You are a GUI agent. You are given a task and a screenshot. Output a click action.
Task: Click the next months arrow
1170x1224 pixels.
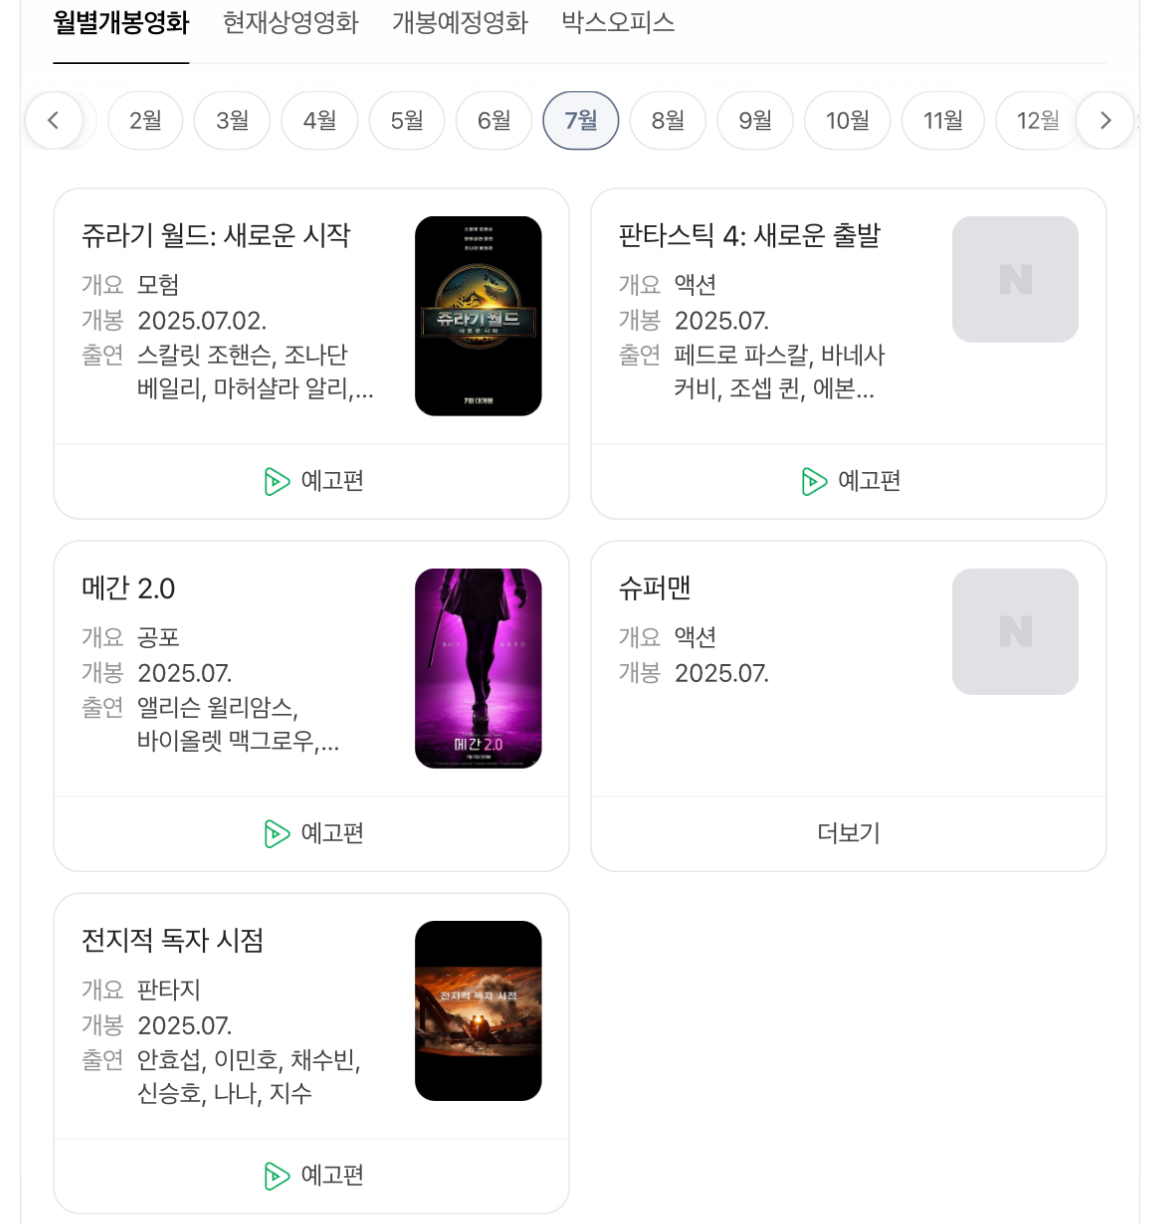pyautogui.click(x=1105, y=121)
